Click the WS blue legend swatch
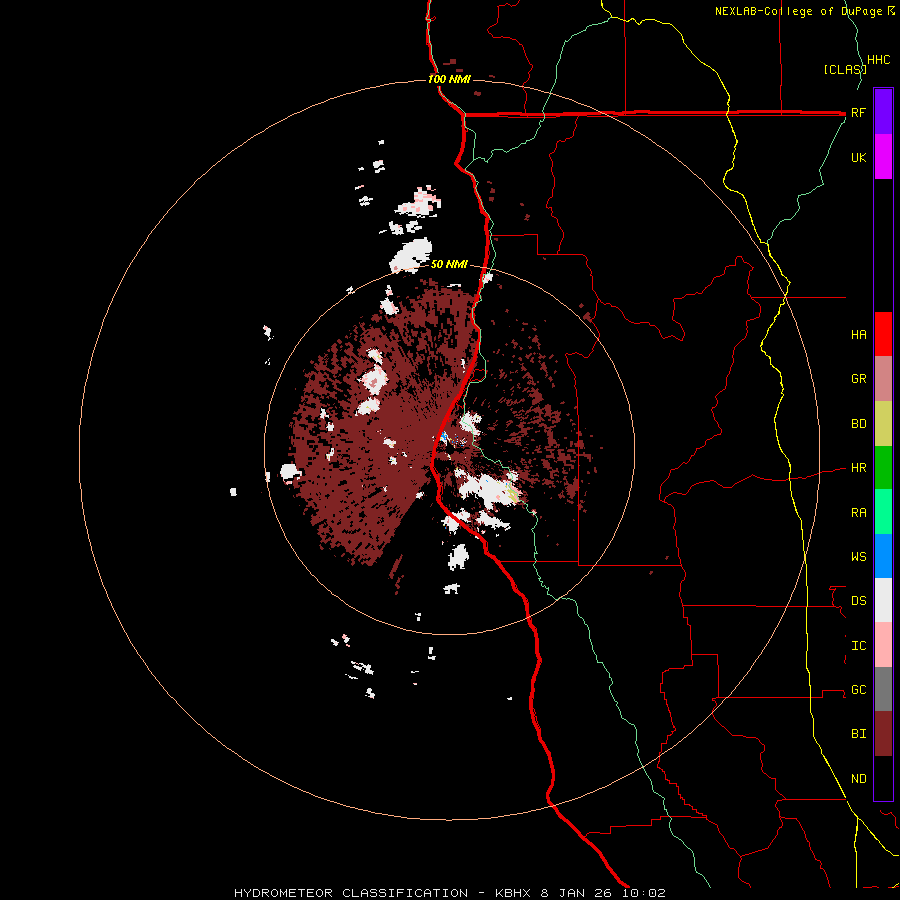Image resolution: width=900 pixels, height=900 pixels. (883, 556)
